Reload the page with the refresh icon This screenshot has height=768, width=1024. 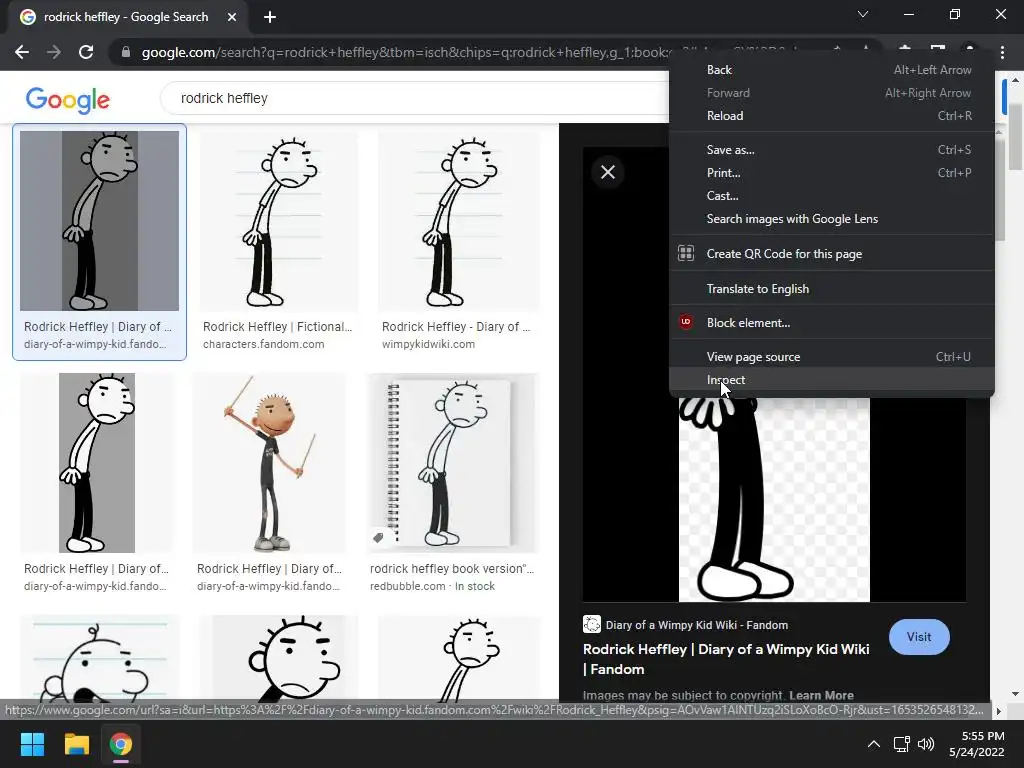pyautogui.click(x=86, y=52)
